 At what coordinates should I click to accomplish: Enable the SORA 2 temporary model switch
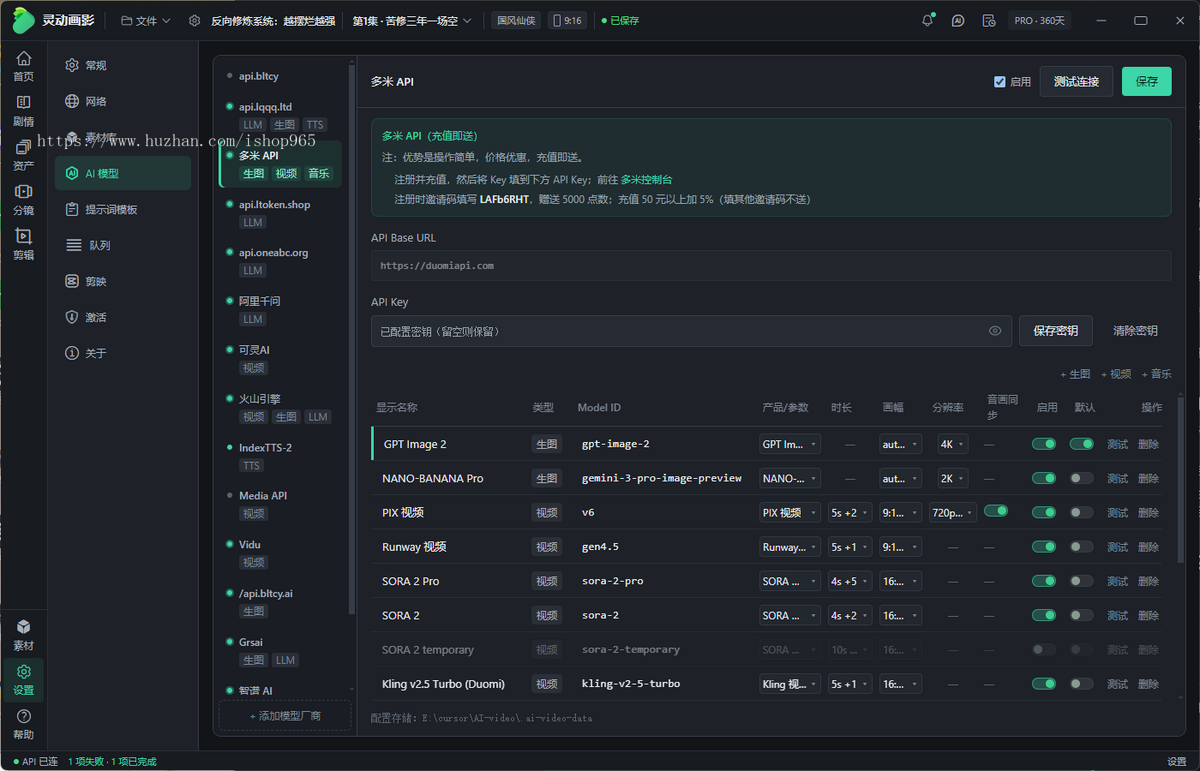click(x=1044, y=649)
